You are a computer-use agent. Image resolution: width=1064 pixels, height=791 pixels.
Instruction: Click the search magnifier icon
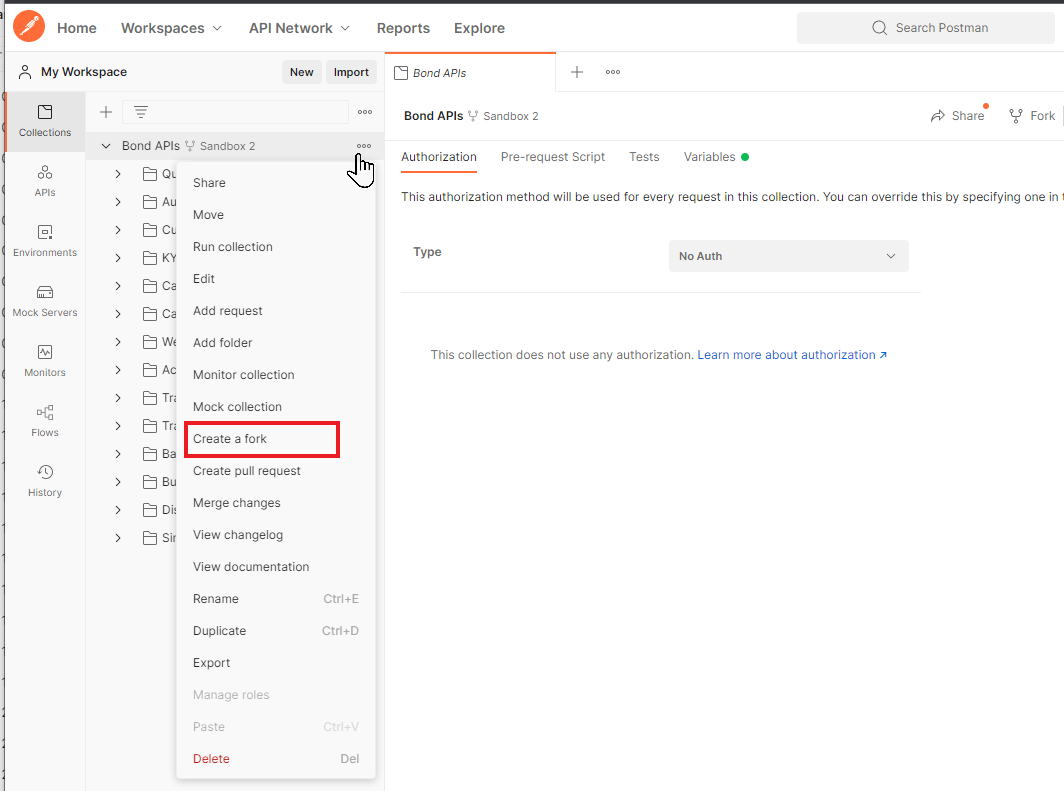(879, 28)
